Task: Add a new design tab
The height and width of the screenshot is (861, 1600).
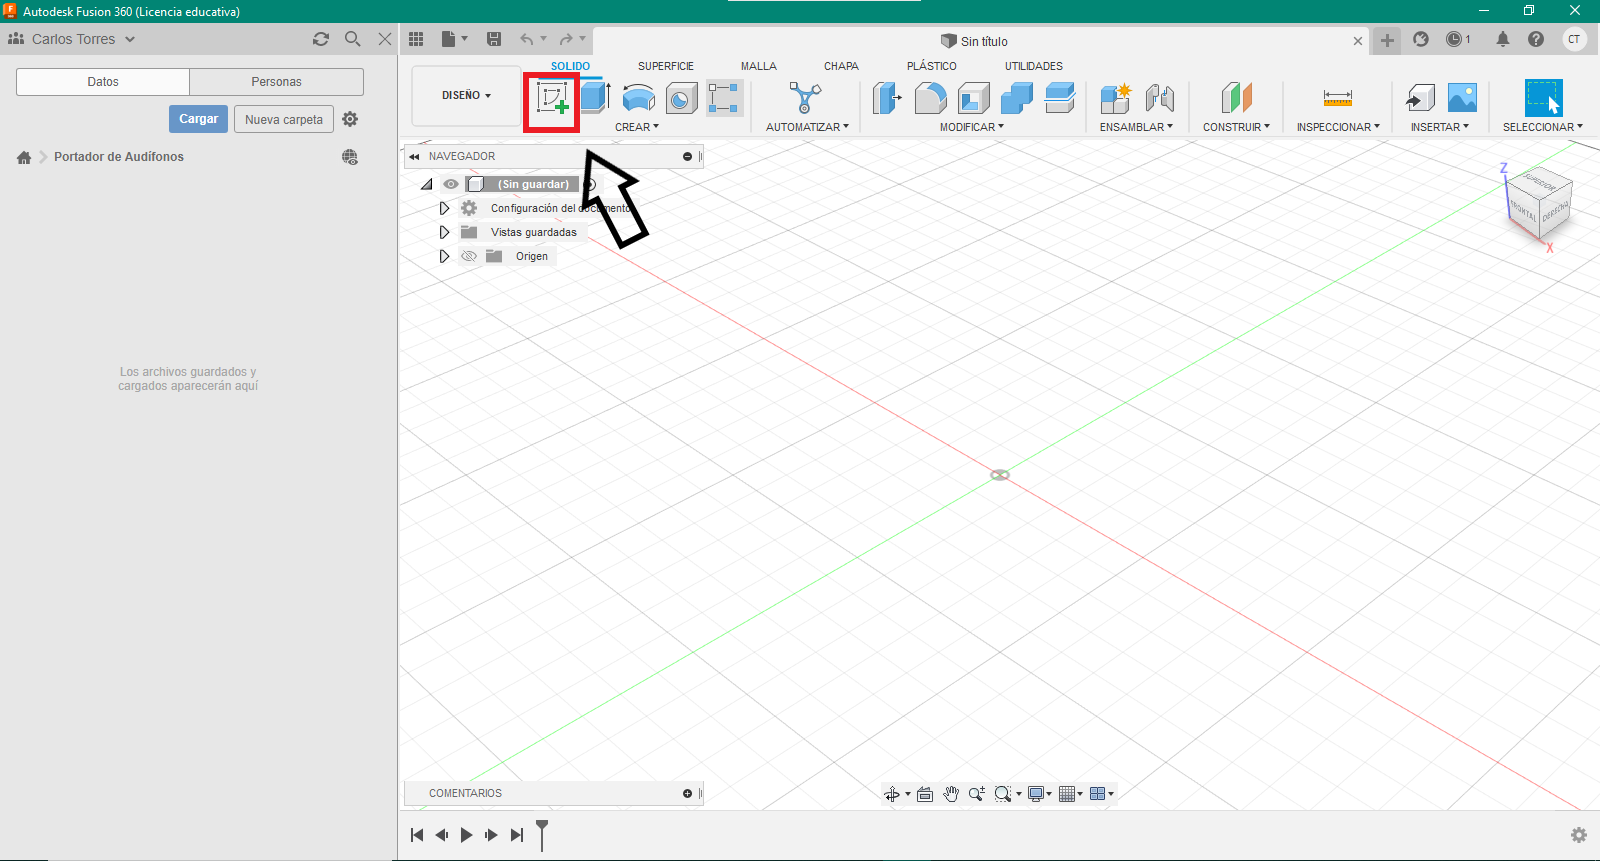Action: click(1387, 40)
